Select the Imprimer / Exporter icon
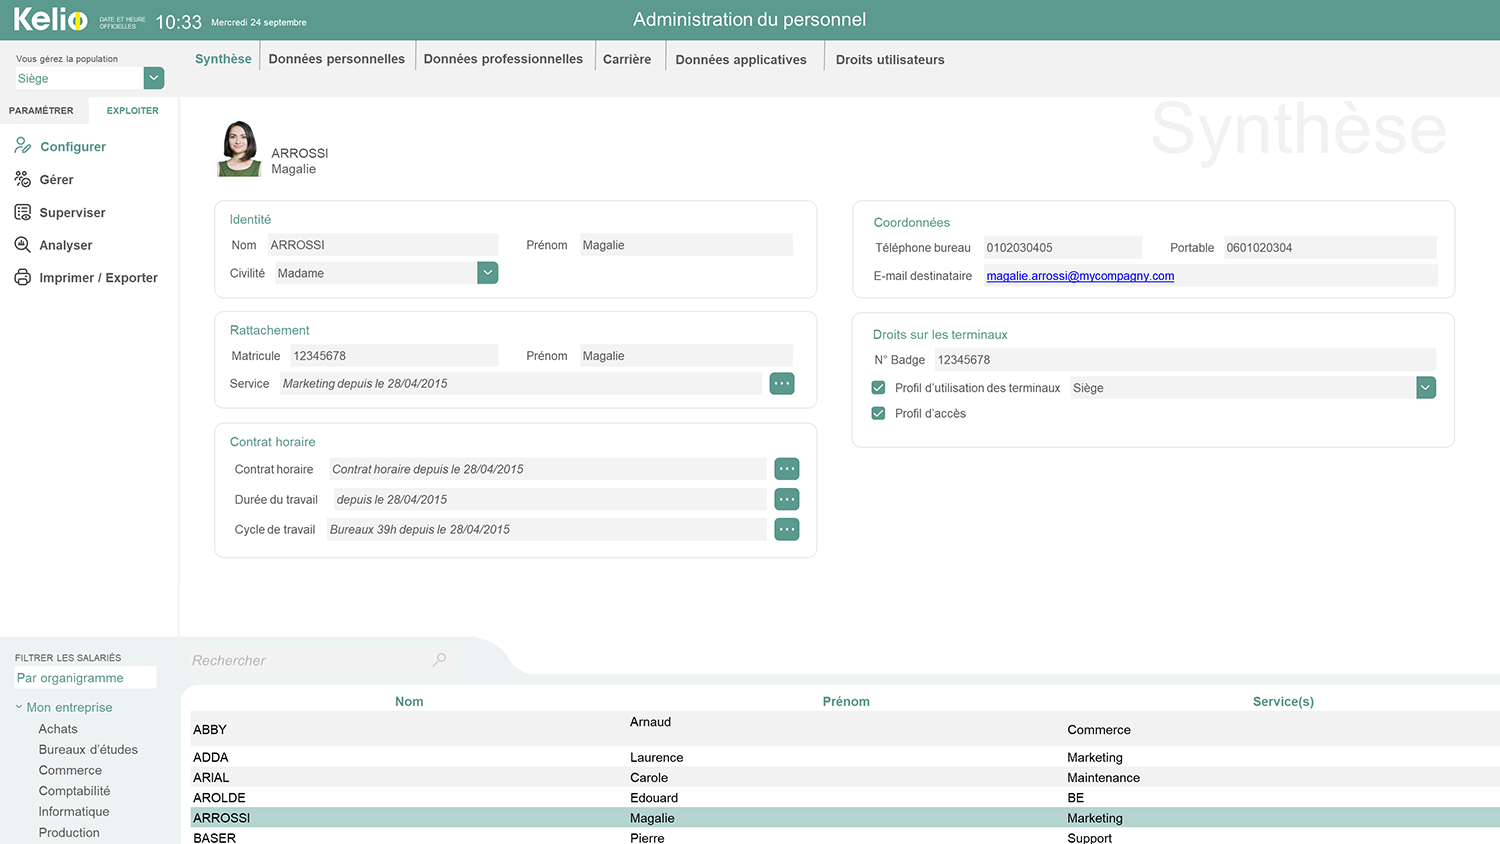1500x844 pixels. point(22,277)
